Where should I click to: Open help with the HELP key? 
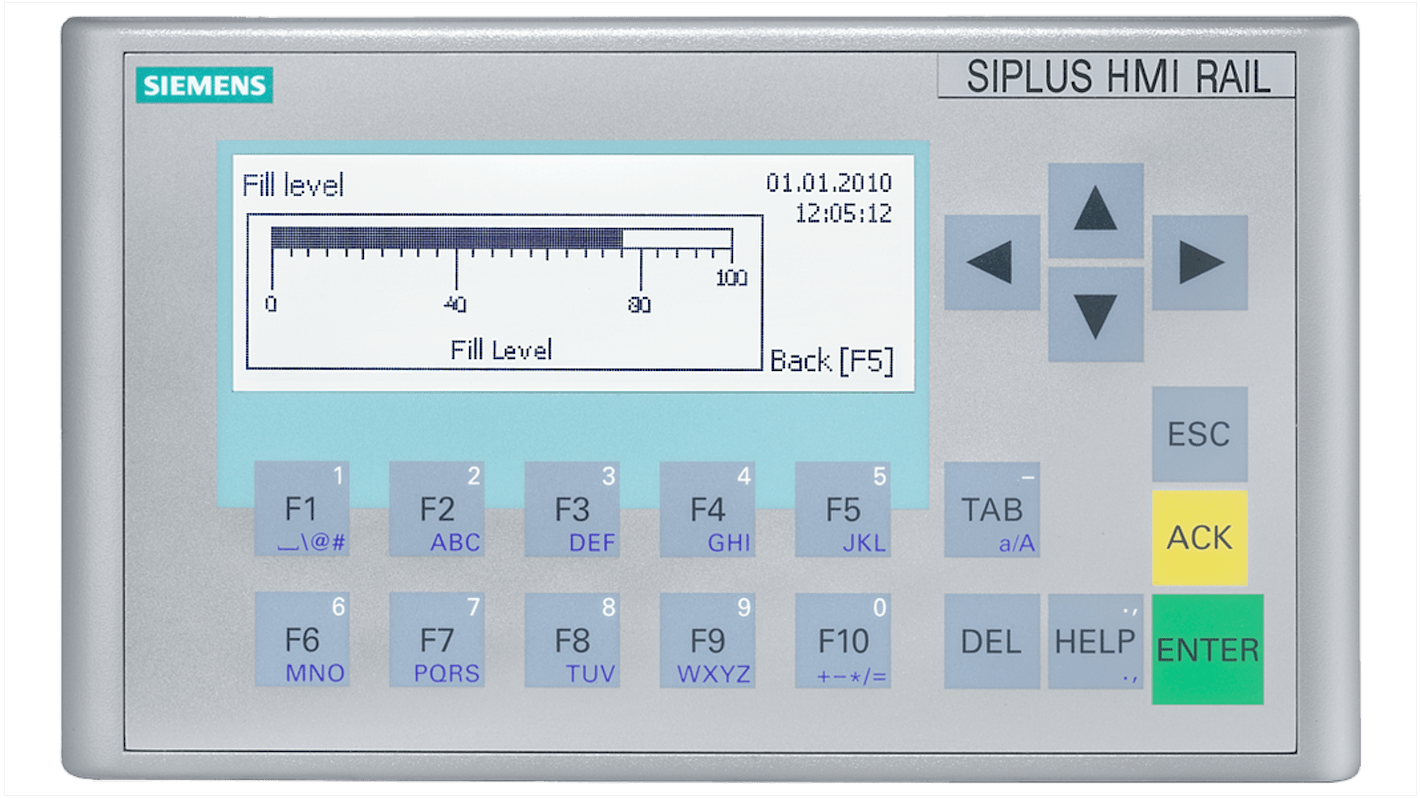(x=1095, y=641)
